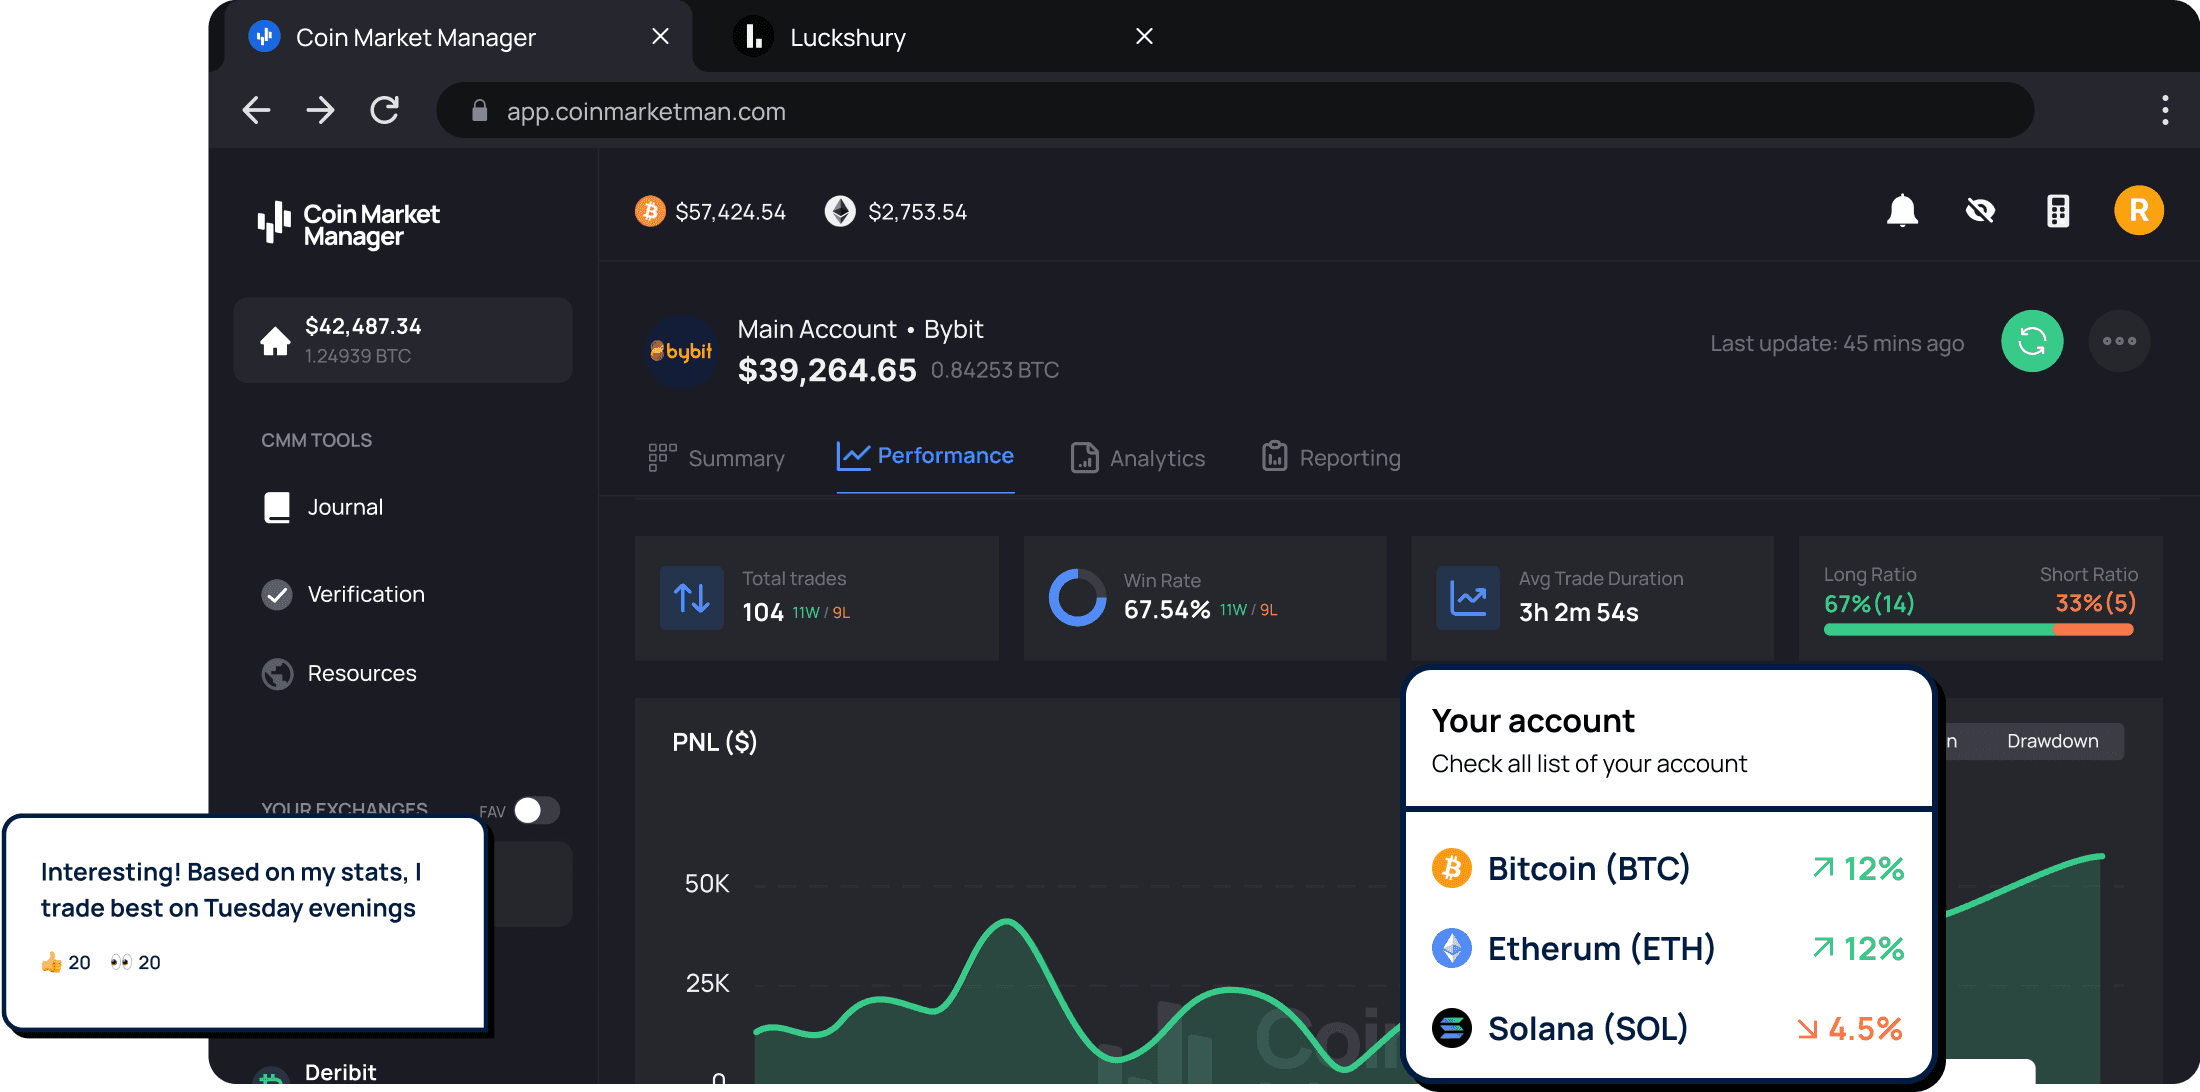
Task: Switch to the Reporting tab
Action: tap(1331, 457)
